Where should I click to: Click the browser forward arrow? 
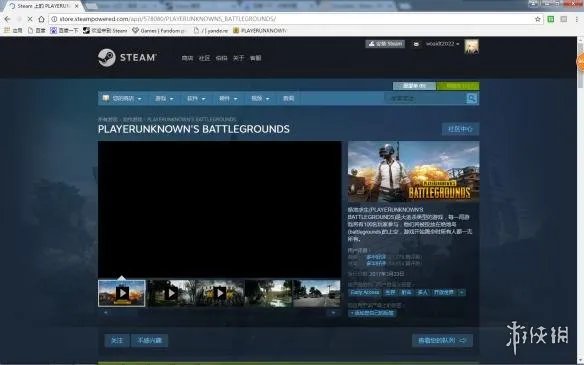tap(19, 19)
